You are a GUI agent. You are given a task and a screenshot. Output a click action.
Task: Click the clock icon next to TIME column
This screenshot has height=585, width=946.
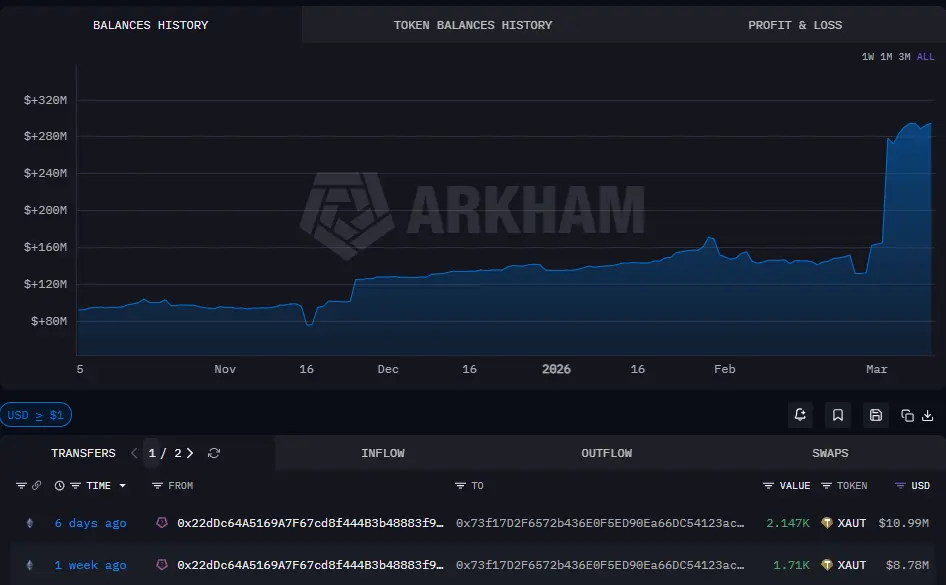pyautogui.click(x=59, y=485)
